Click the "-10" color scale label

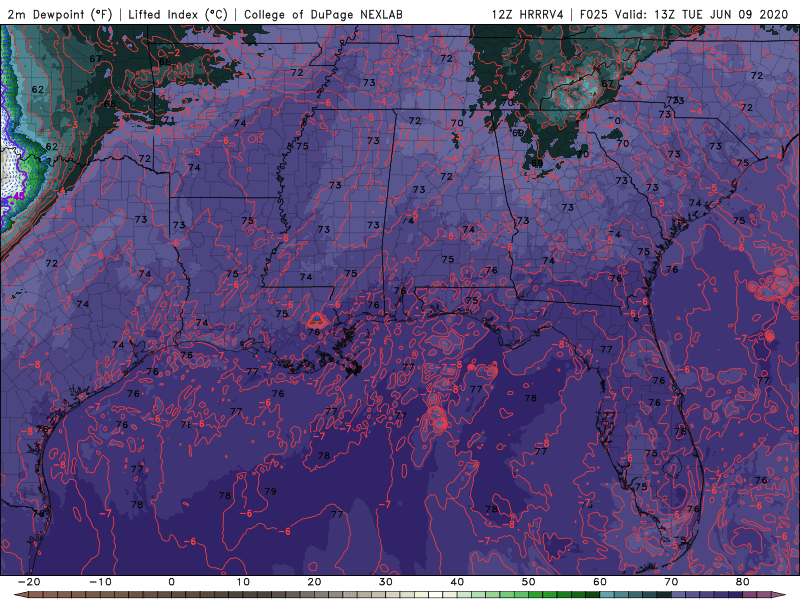tap(100, 582)
